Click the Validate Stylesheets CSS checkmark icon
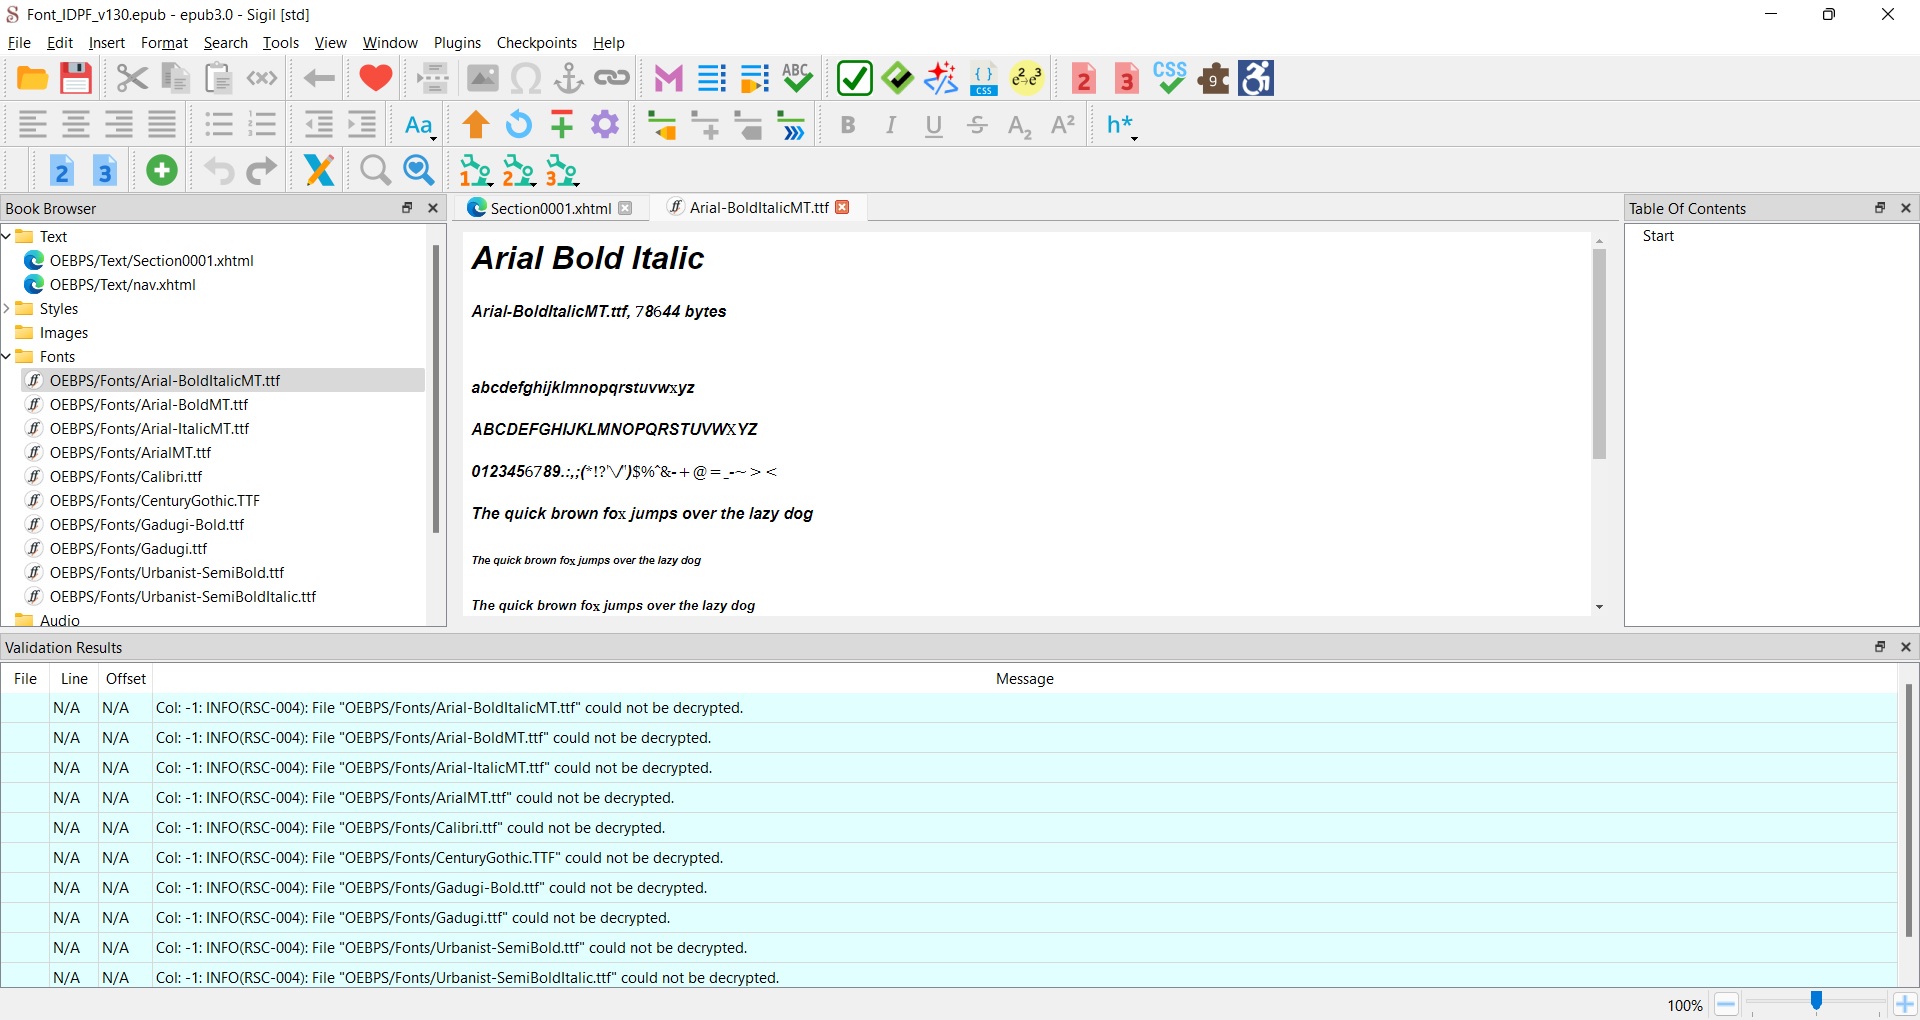The image size is (1920, 1020). click(1170, 78)
